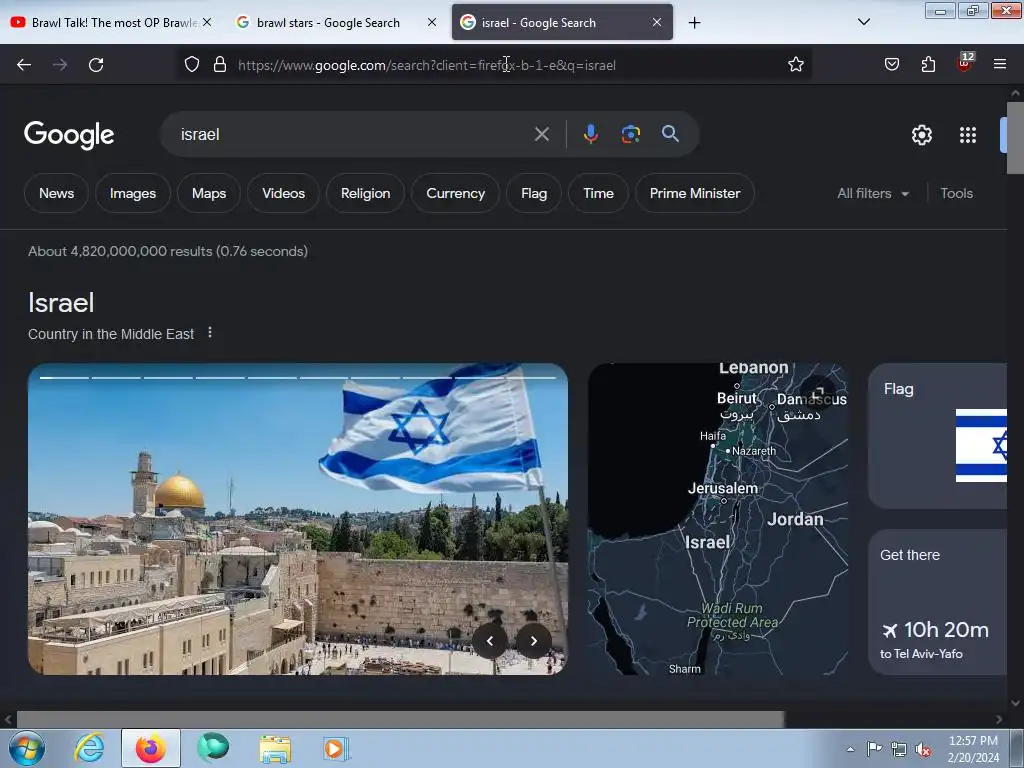Screen dimensions: 1024x768
Task: Expand the Israel map to fullscreen
Action: click(818, 393)
